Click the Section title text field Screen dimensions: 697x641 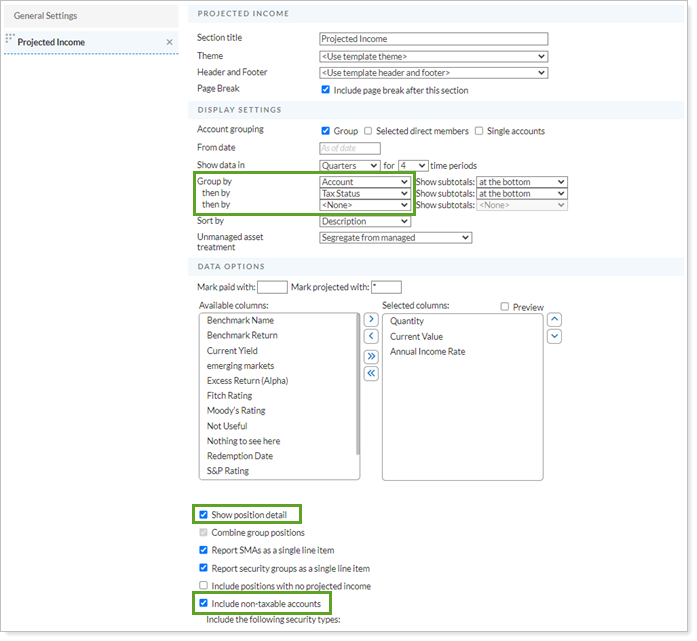(433, 39)
